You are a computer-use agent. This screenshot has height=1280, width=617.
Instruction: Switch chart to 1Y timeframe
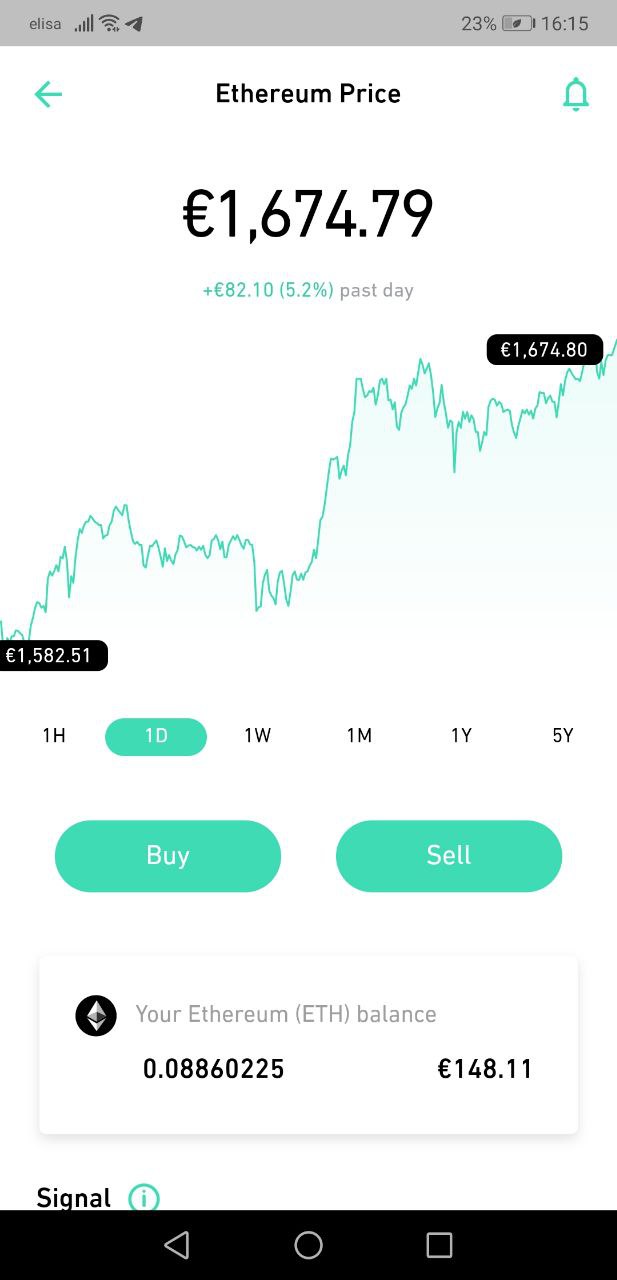point(461,736)
